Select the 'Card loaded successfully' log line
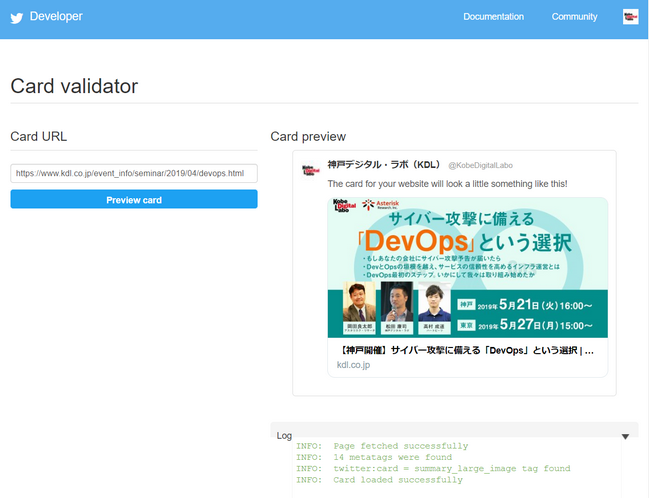Viewport: 649px width, 498px height. click(379, 480)
